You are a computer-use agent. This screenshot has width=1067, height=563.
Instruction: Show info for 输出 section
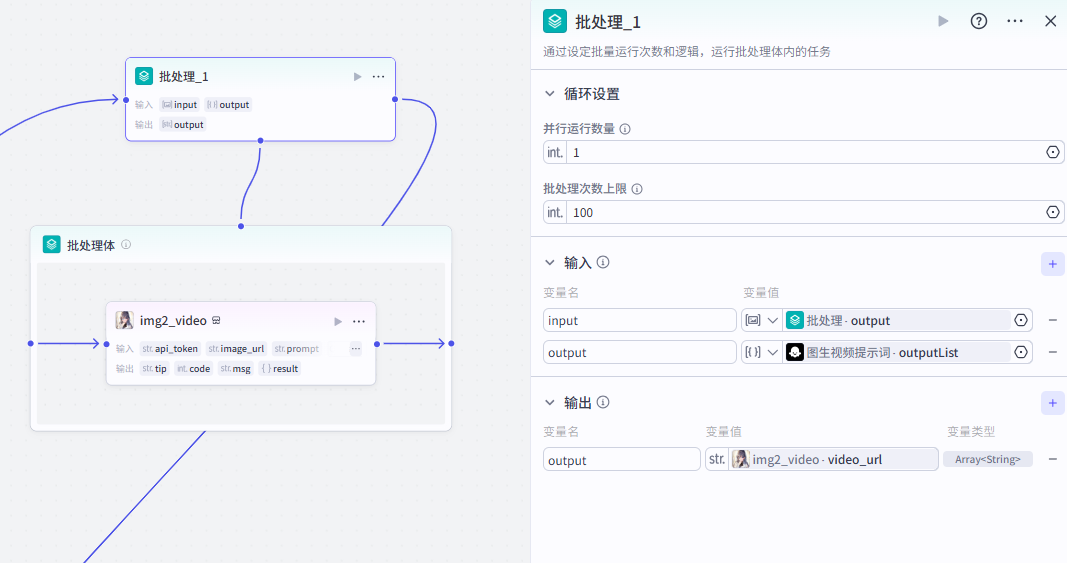(x=603, y=402)
